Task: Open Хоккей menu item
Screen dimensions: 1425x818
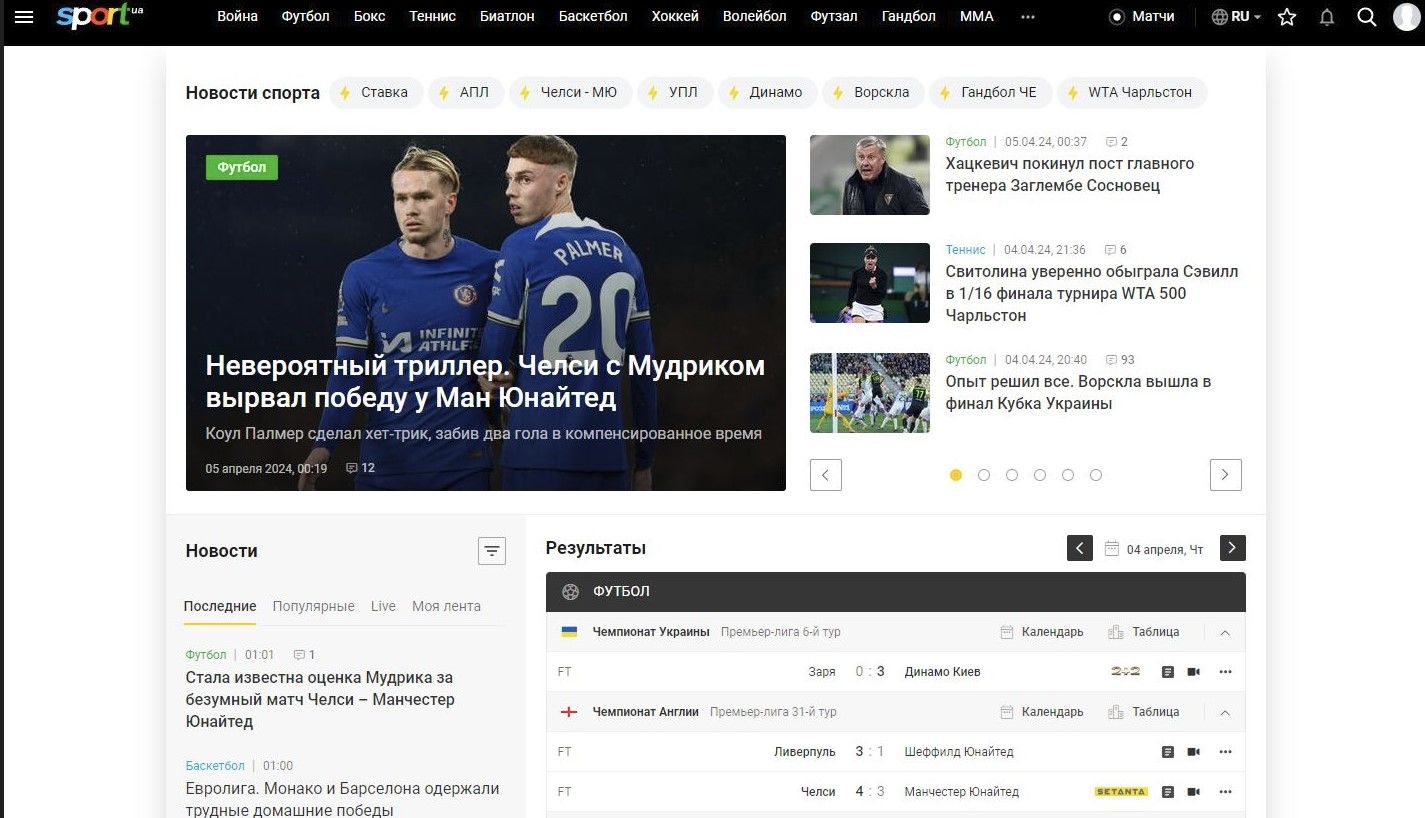Action: point(675,17)
